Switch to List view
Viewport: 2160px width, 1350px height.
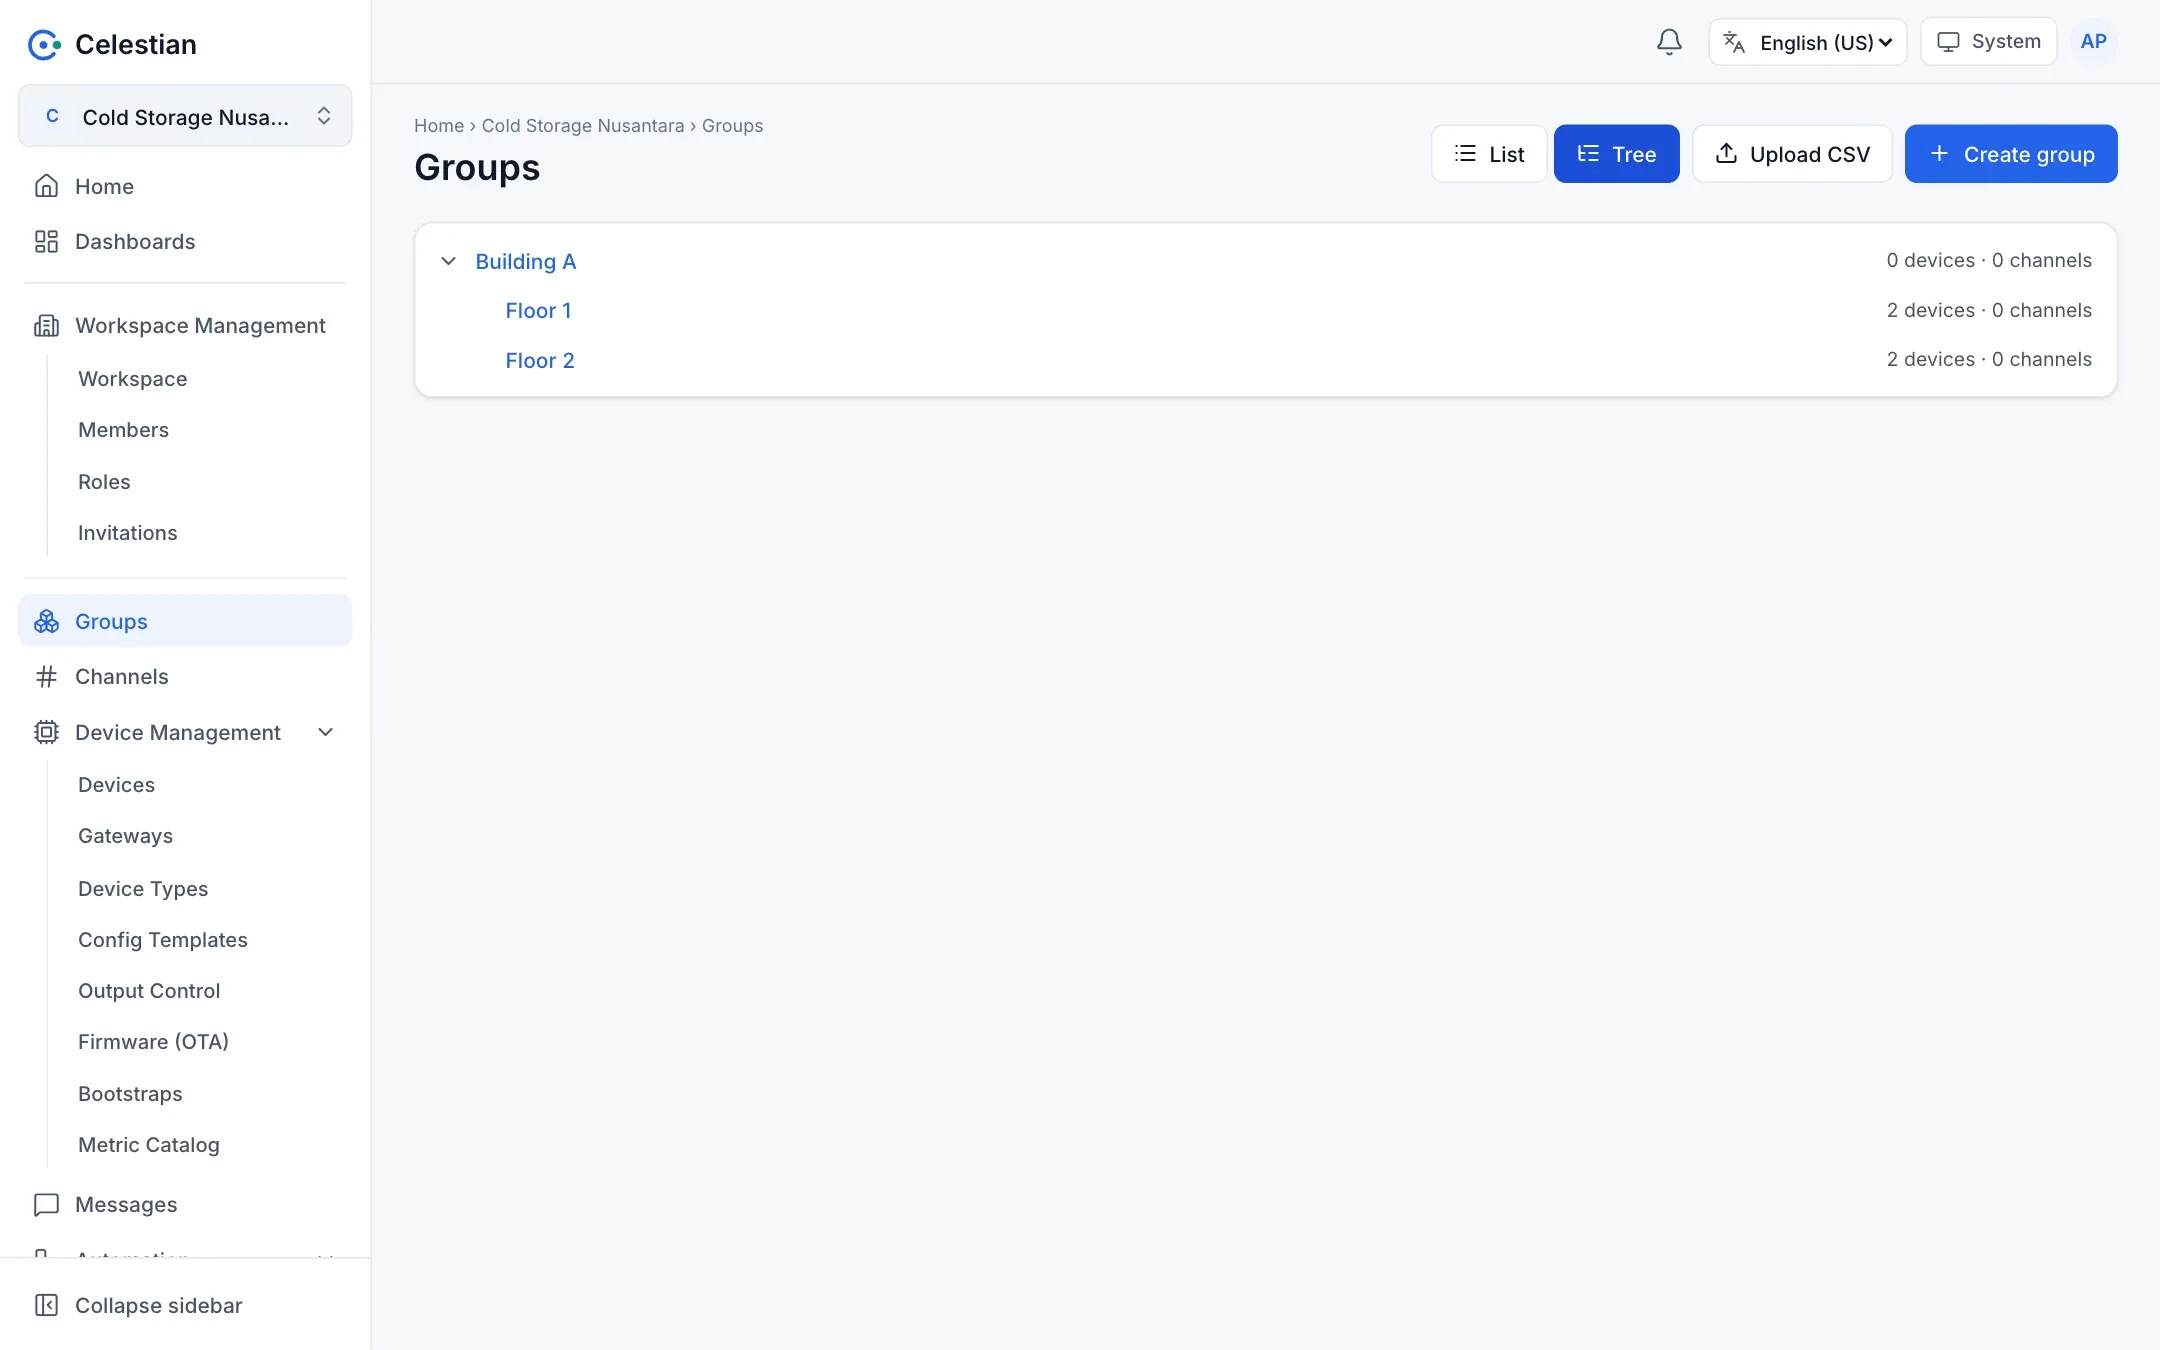pos(1489,154)
